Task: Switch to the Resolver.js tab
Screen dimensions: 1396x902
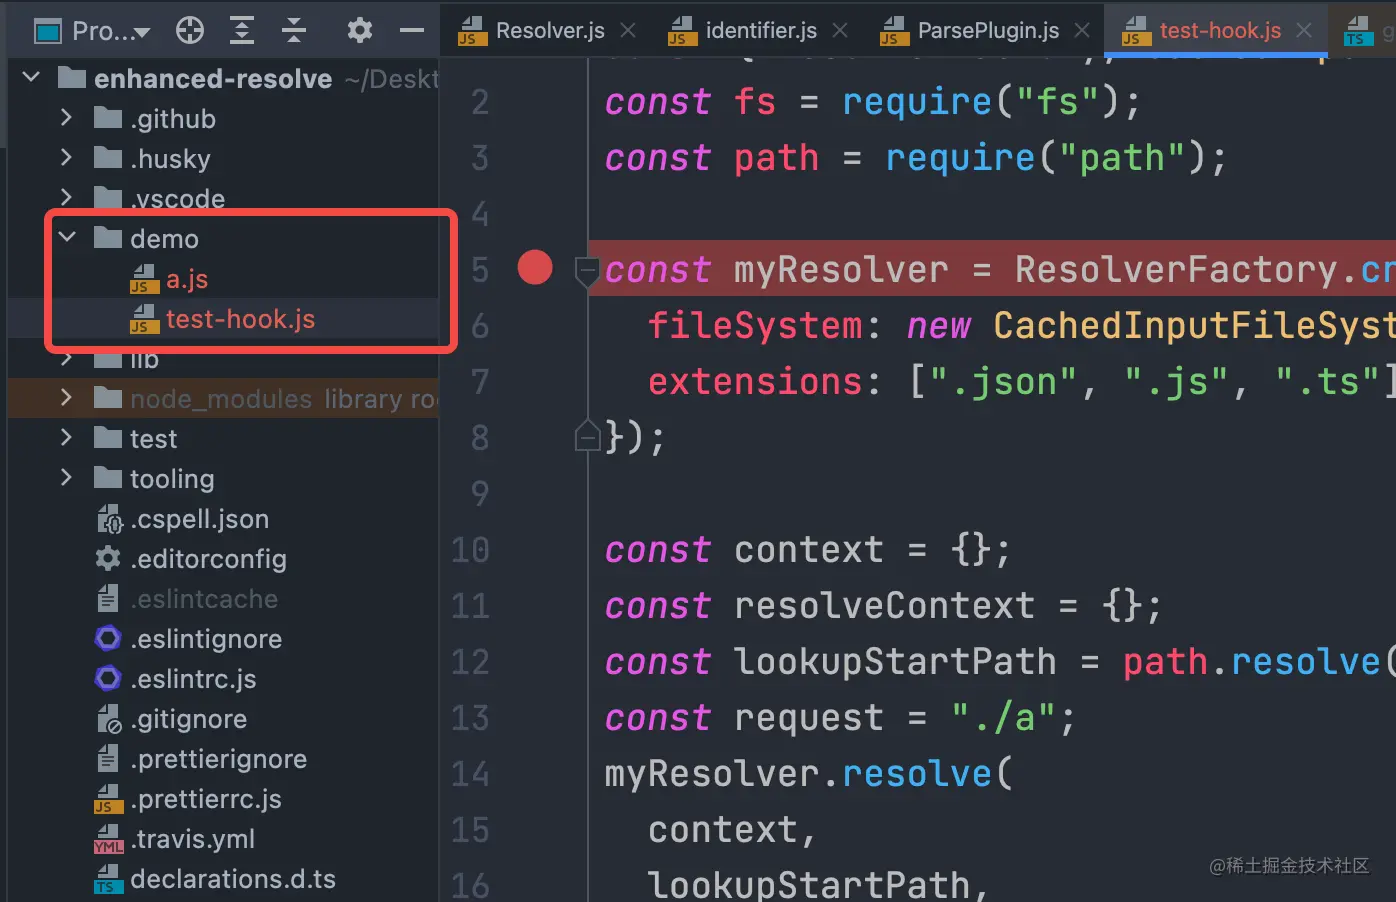Action: coord(549,31)
